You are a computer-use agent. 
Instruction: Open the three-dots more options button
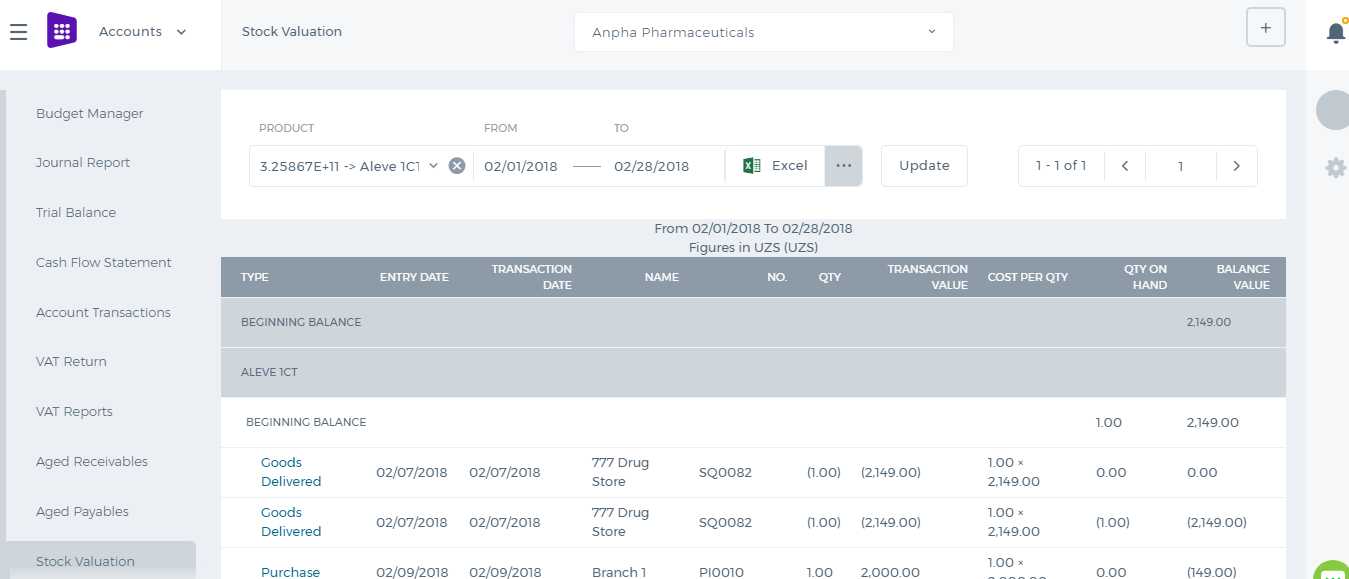click(843, 166)
